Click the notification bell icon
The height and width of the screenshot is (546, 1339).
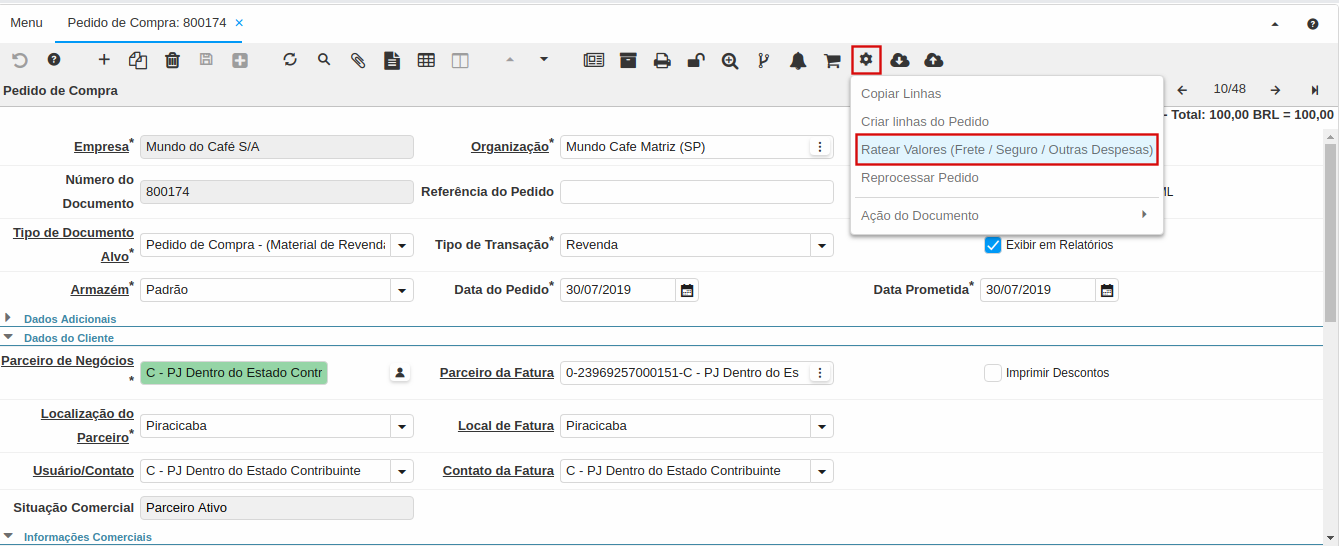(x=798, y=60)
